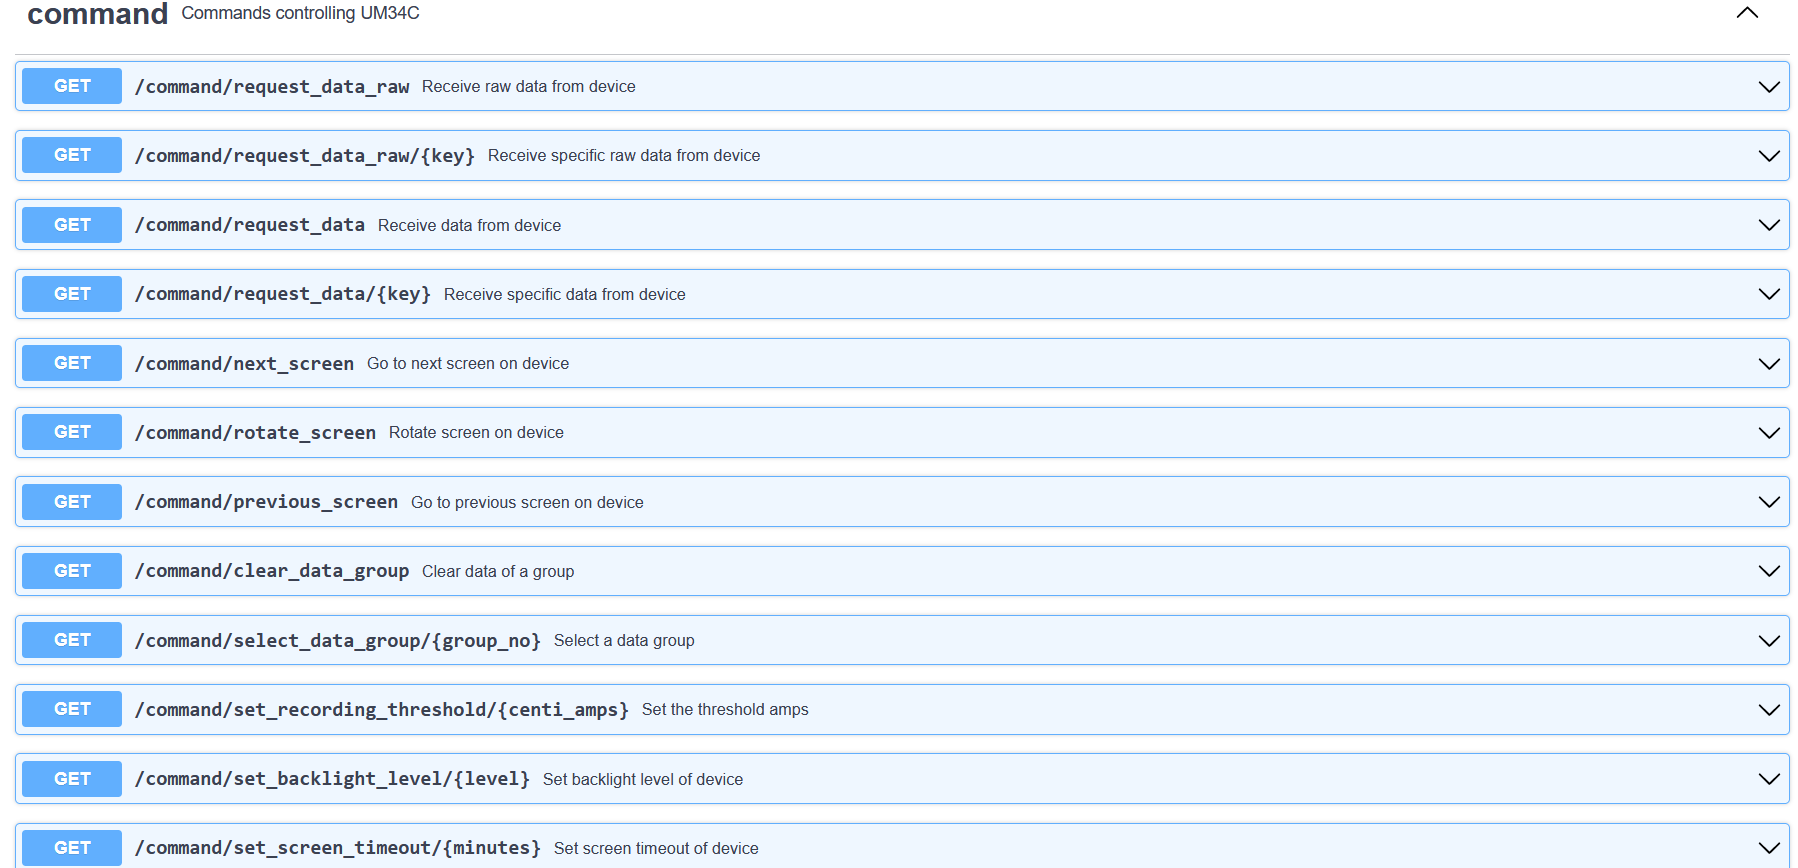This screenshot has height=868, width=1798.
Task: Expand the previous_screen endpoint chevron
Action: (1769, 502)
